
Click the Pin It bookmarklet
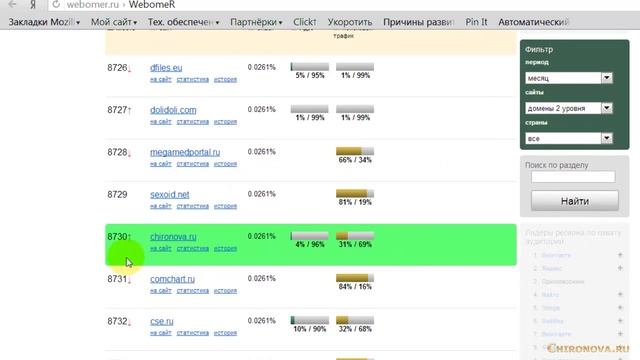click(476, 22)
